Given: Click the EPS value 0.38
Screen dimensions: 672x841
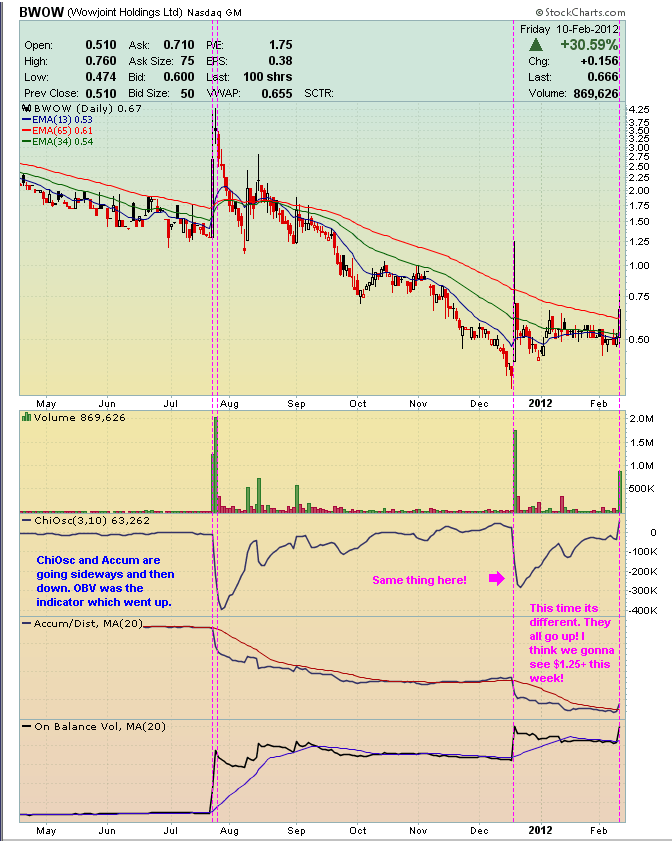Looking at the screenshot, I should pos(280,61).
